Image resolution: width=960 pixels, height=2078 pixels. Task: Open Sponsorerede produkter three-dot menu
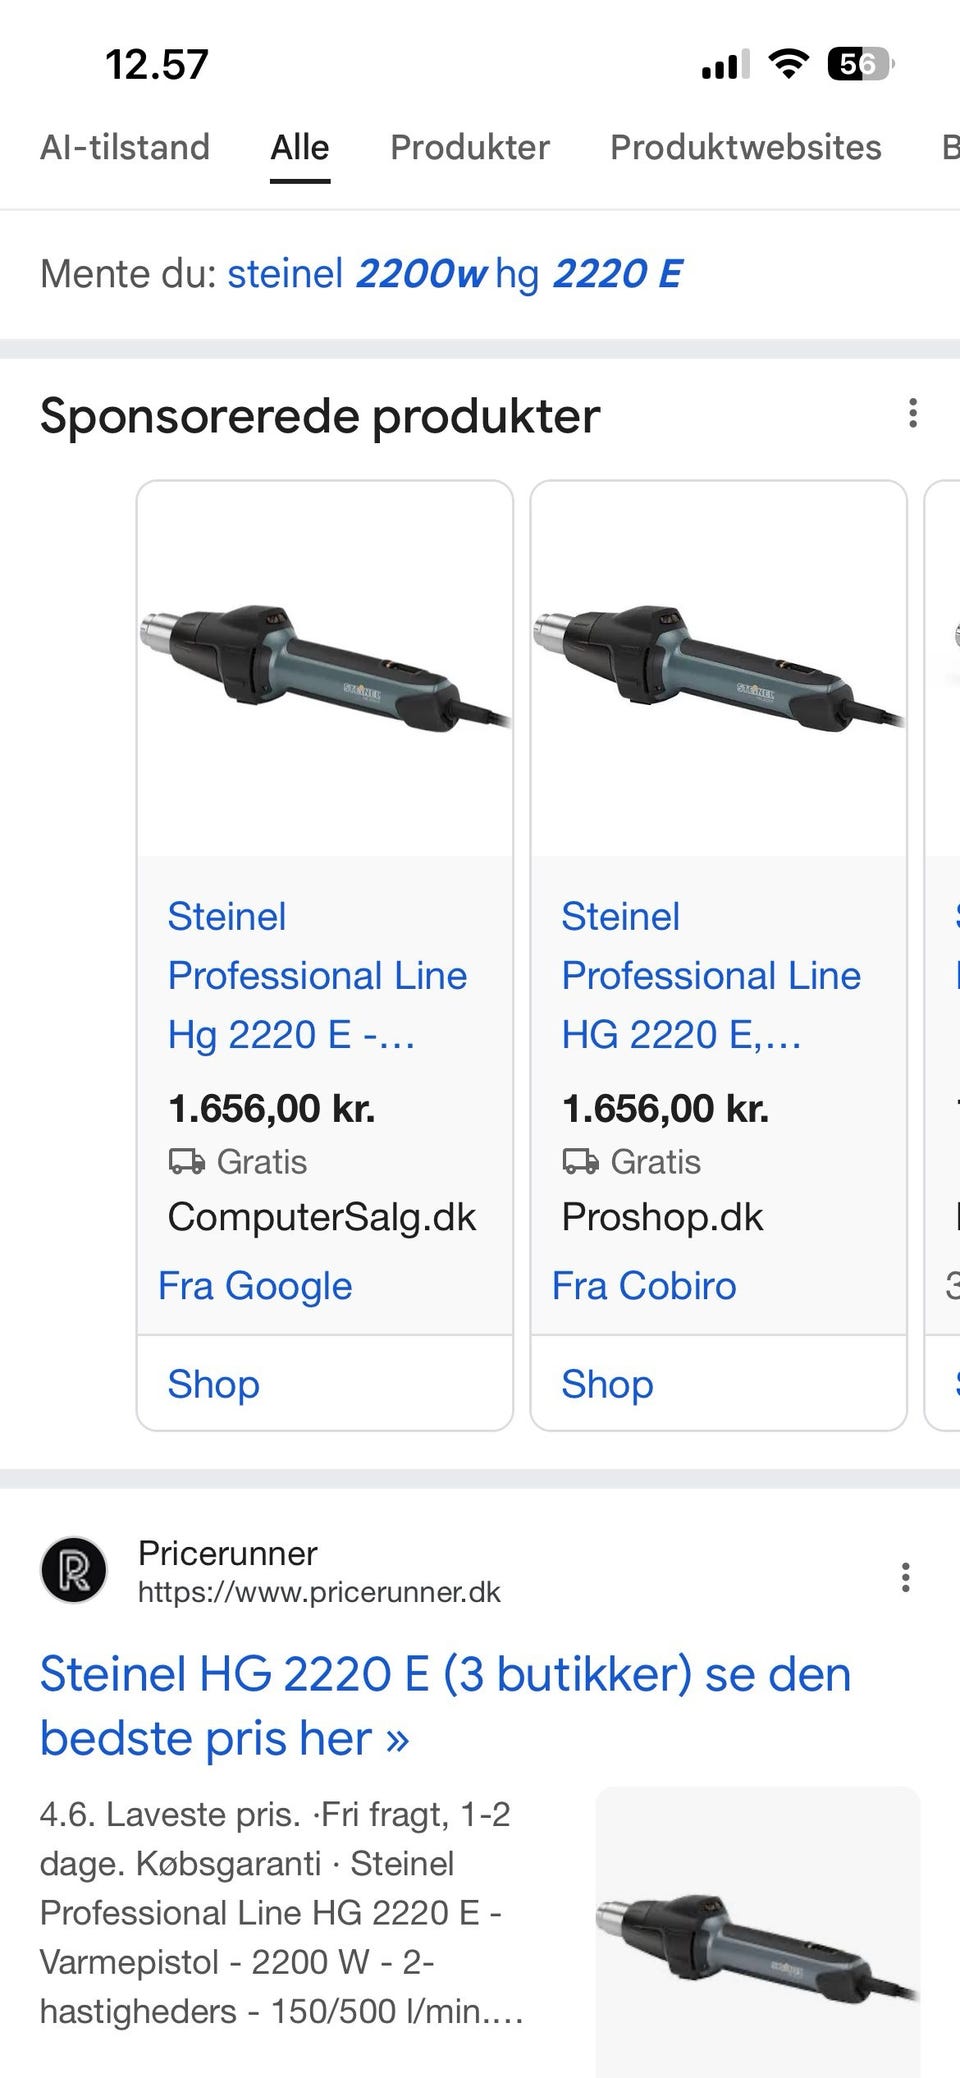(912, 414)
